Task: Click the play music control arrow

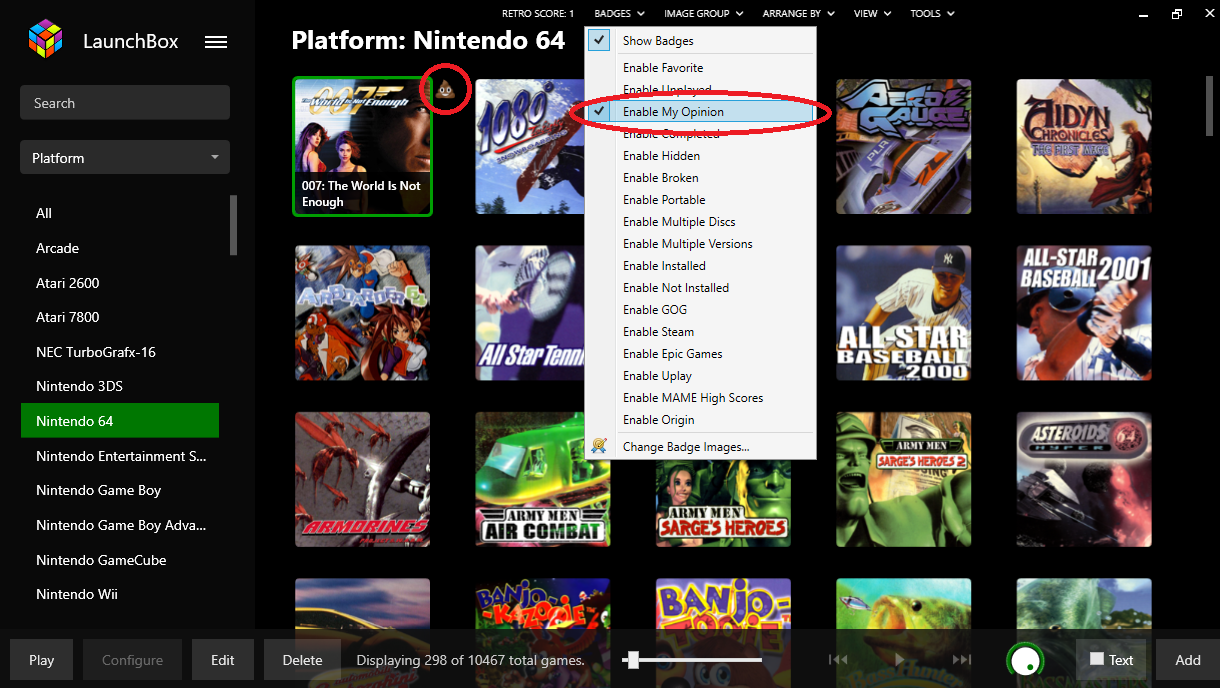Action: [x=900, y=660]
